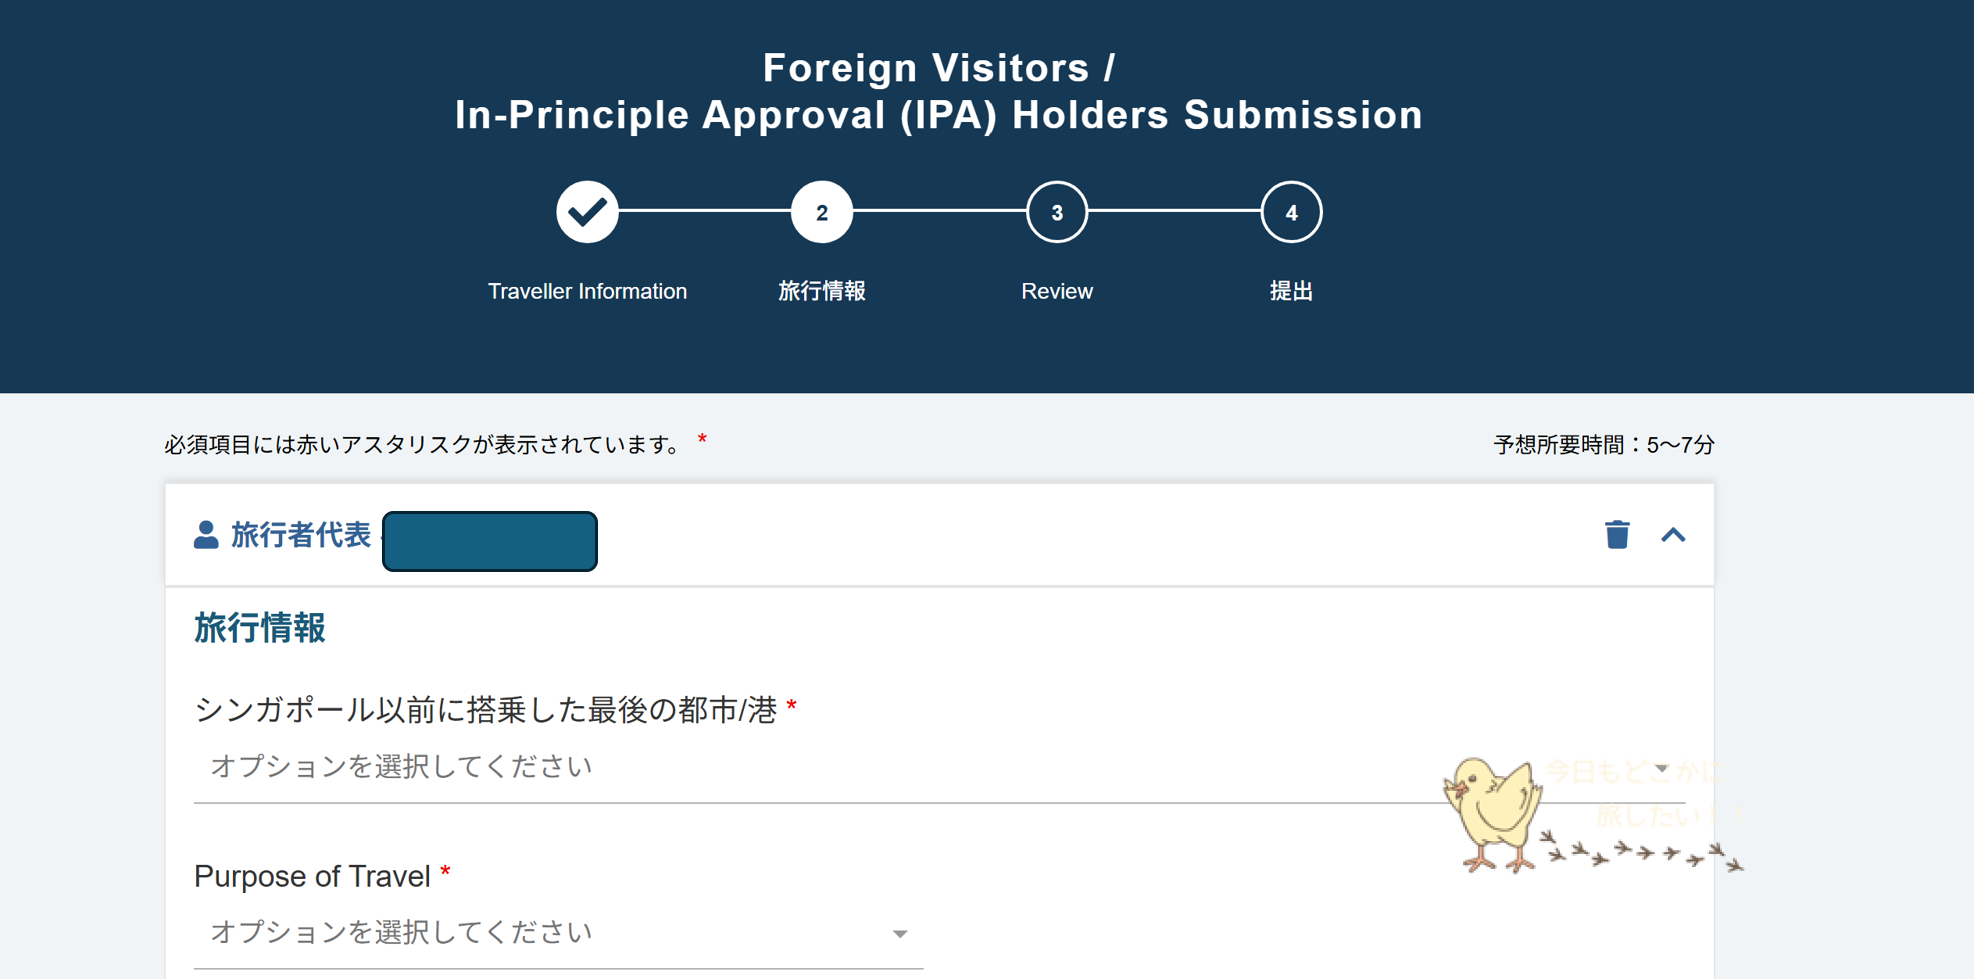Screen dimensions: 1974x979
Task: Select step 2 circle in progress bar
Action: coord(822,212)
